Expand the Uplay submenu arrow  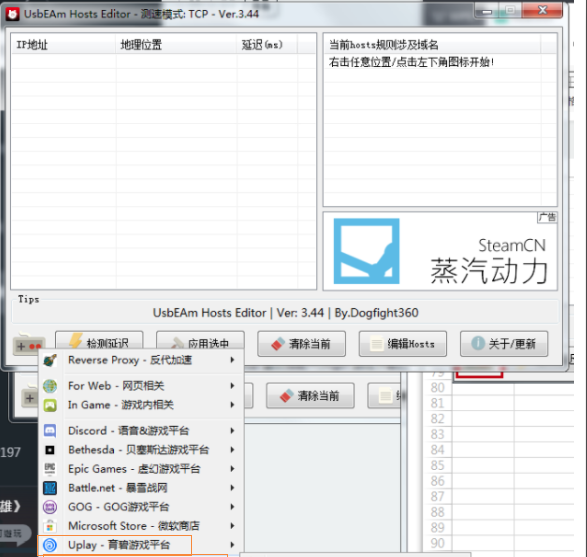click(232, 545)
